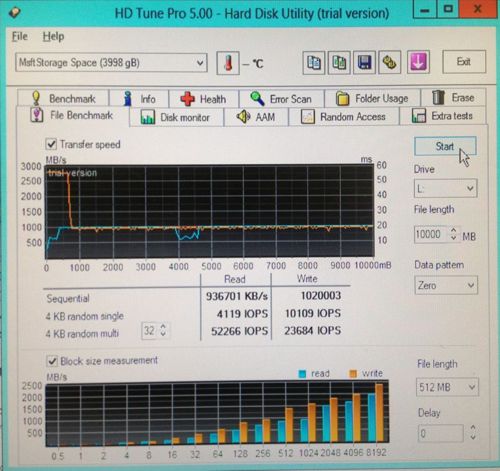This screenshot has width=500, height=471.
Task: Increase file length with up arrow
Action: (x=453, y=230)
